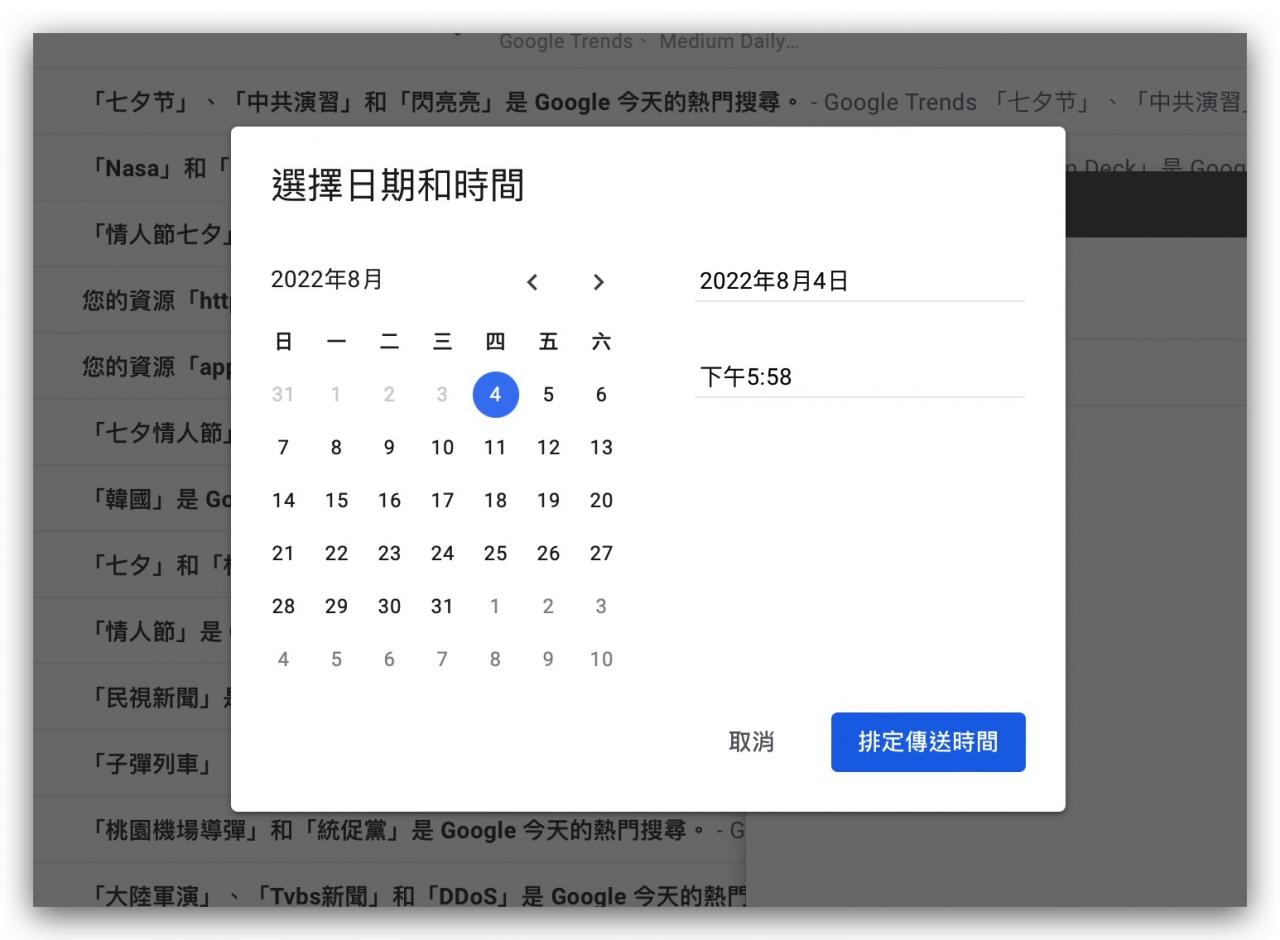Open the 大陸軍演 and DDoS news row

click(x=400, y=897)
